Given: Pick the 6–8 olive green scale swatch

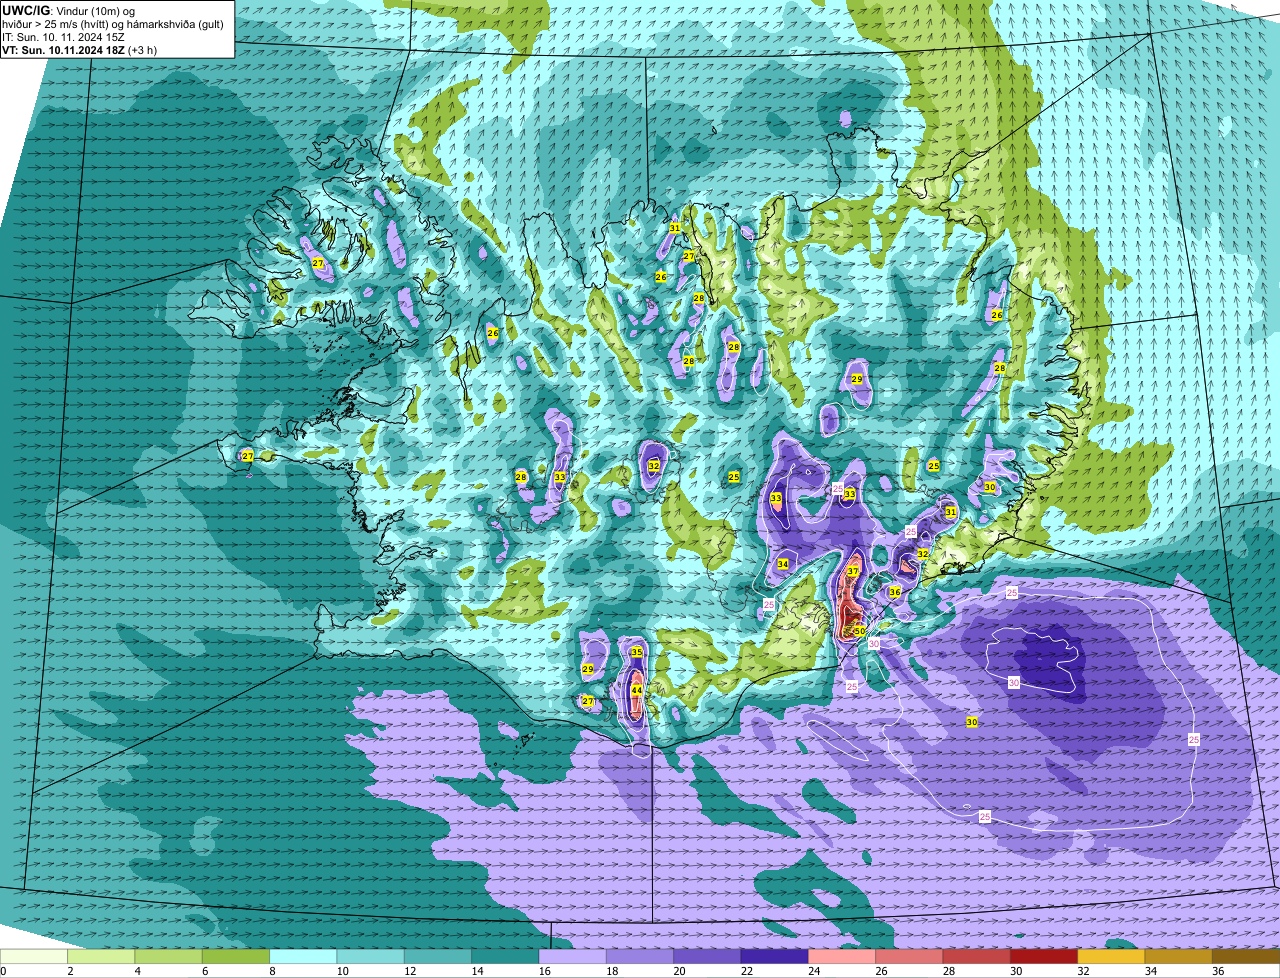Looking at the screenshot, I should pos(236,957).
